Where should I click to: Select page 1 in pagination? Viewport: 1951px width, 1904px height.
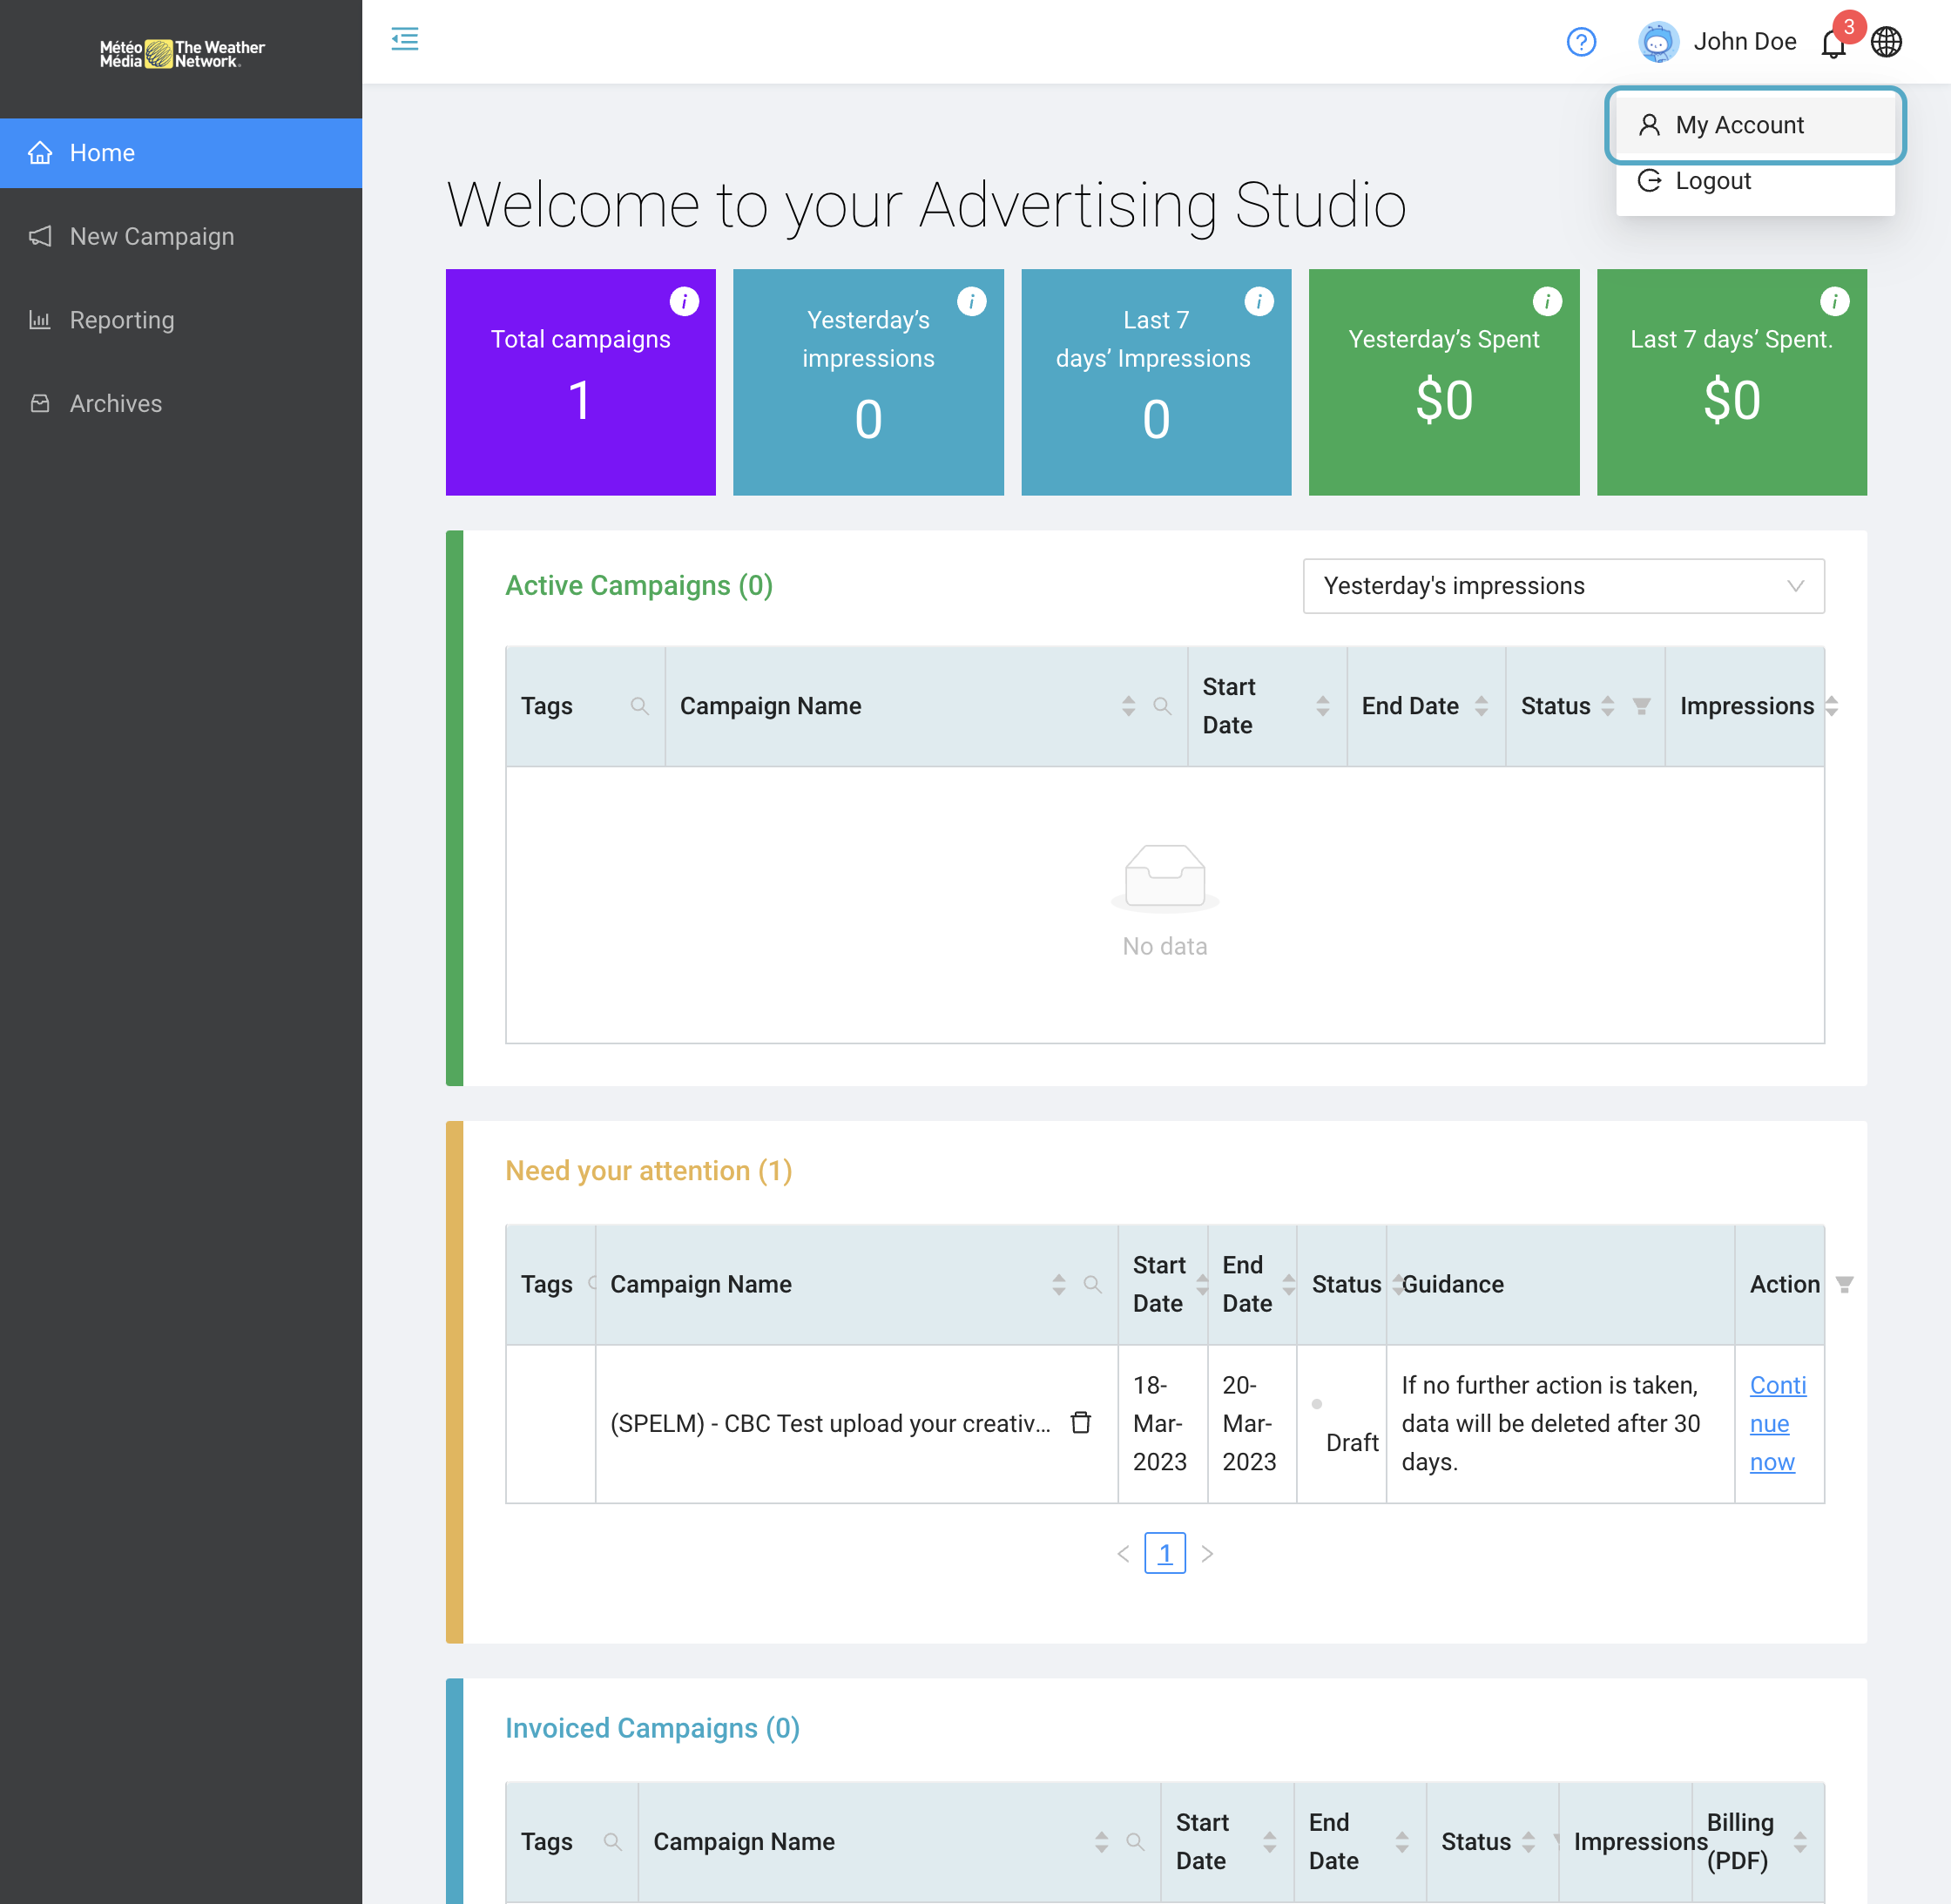tap(1165, 1553)
